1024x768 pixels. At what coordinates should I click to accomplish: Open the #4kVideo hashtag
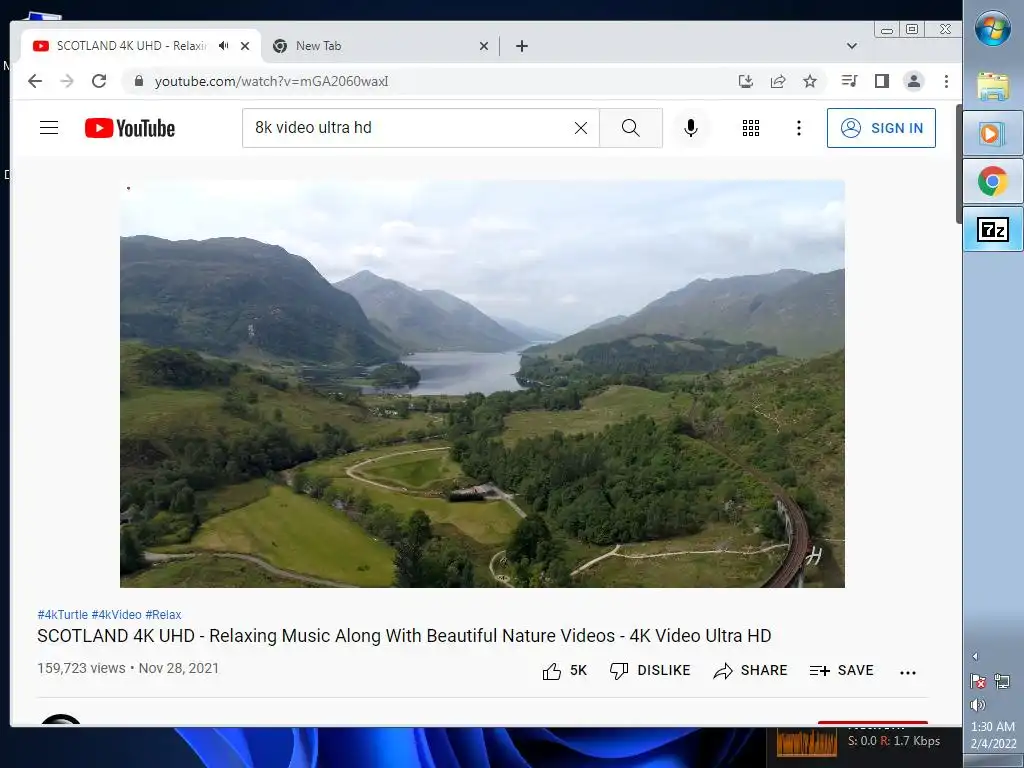[x=116, y=615]
